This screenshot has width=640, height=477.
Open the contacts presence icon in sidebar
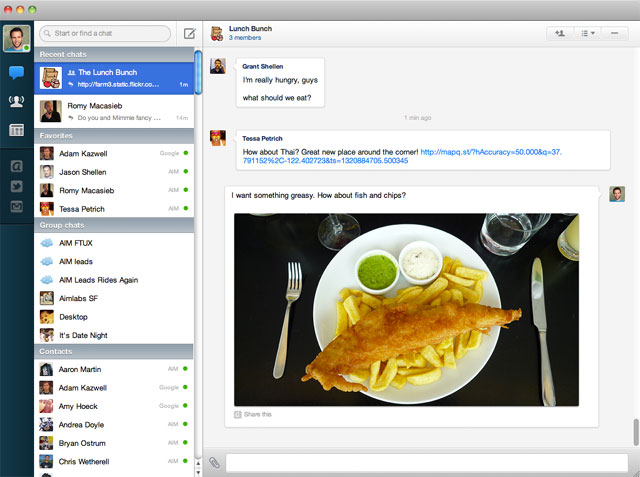(x=17, y=101)
